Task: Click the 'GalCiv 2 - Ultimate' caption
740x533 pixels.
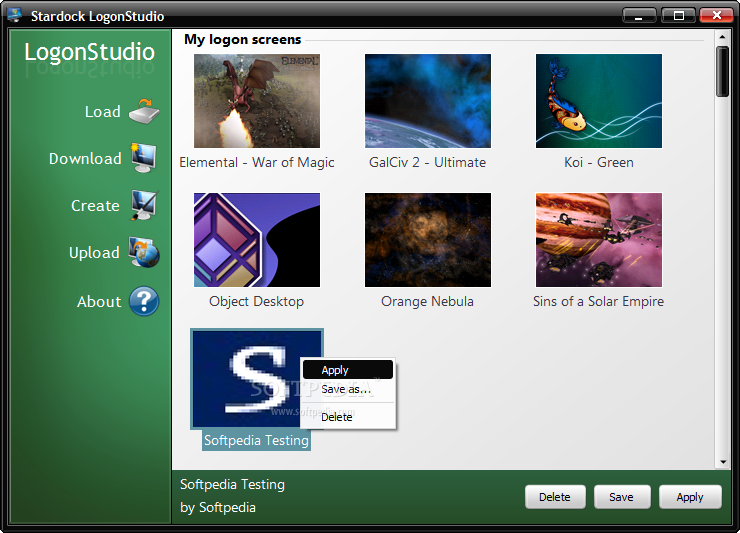Action: coord(428,162)
